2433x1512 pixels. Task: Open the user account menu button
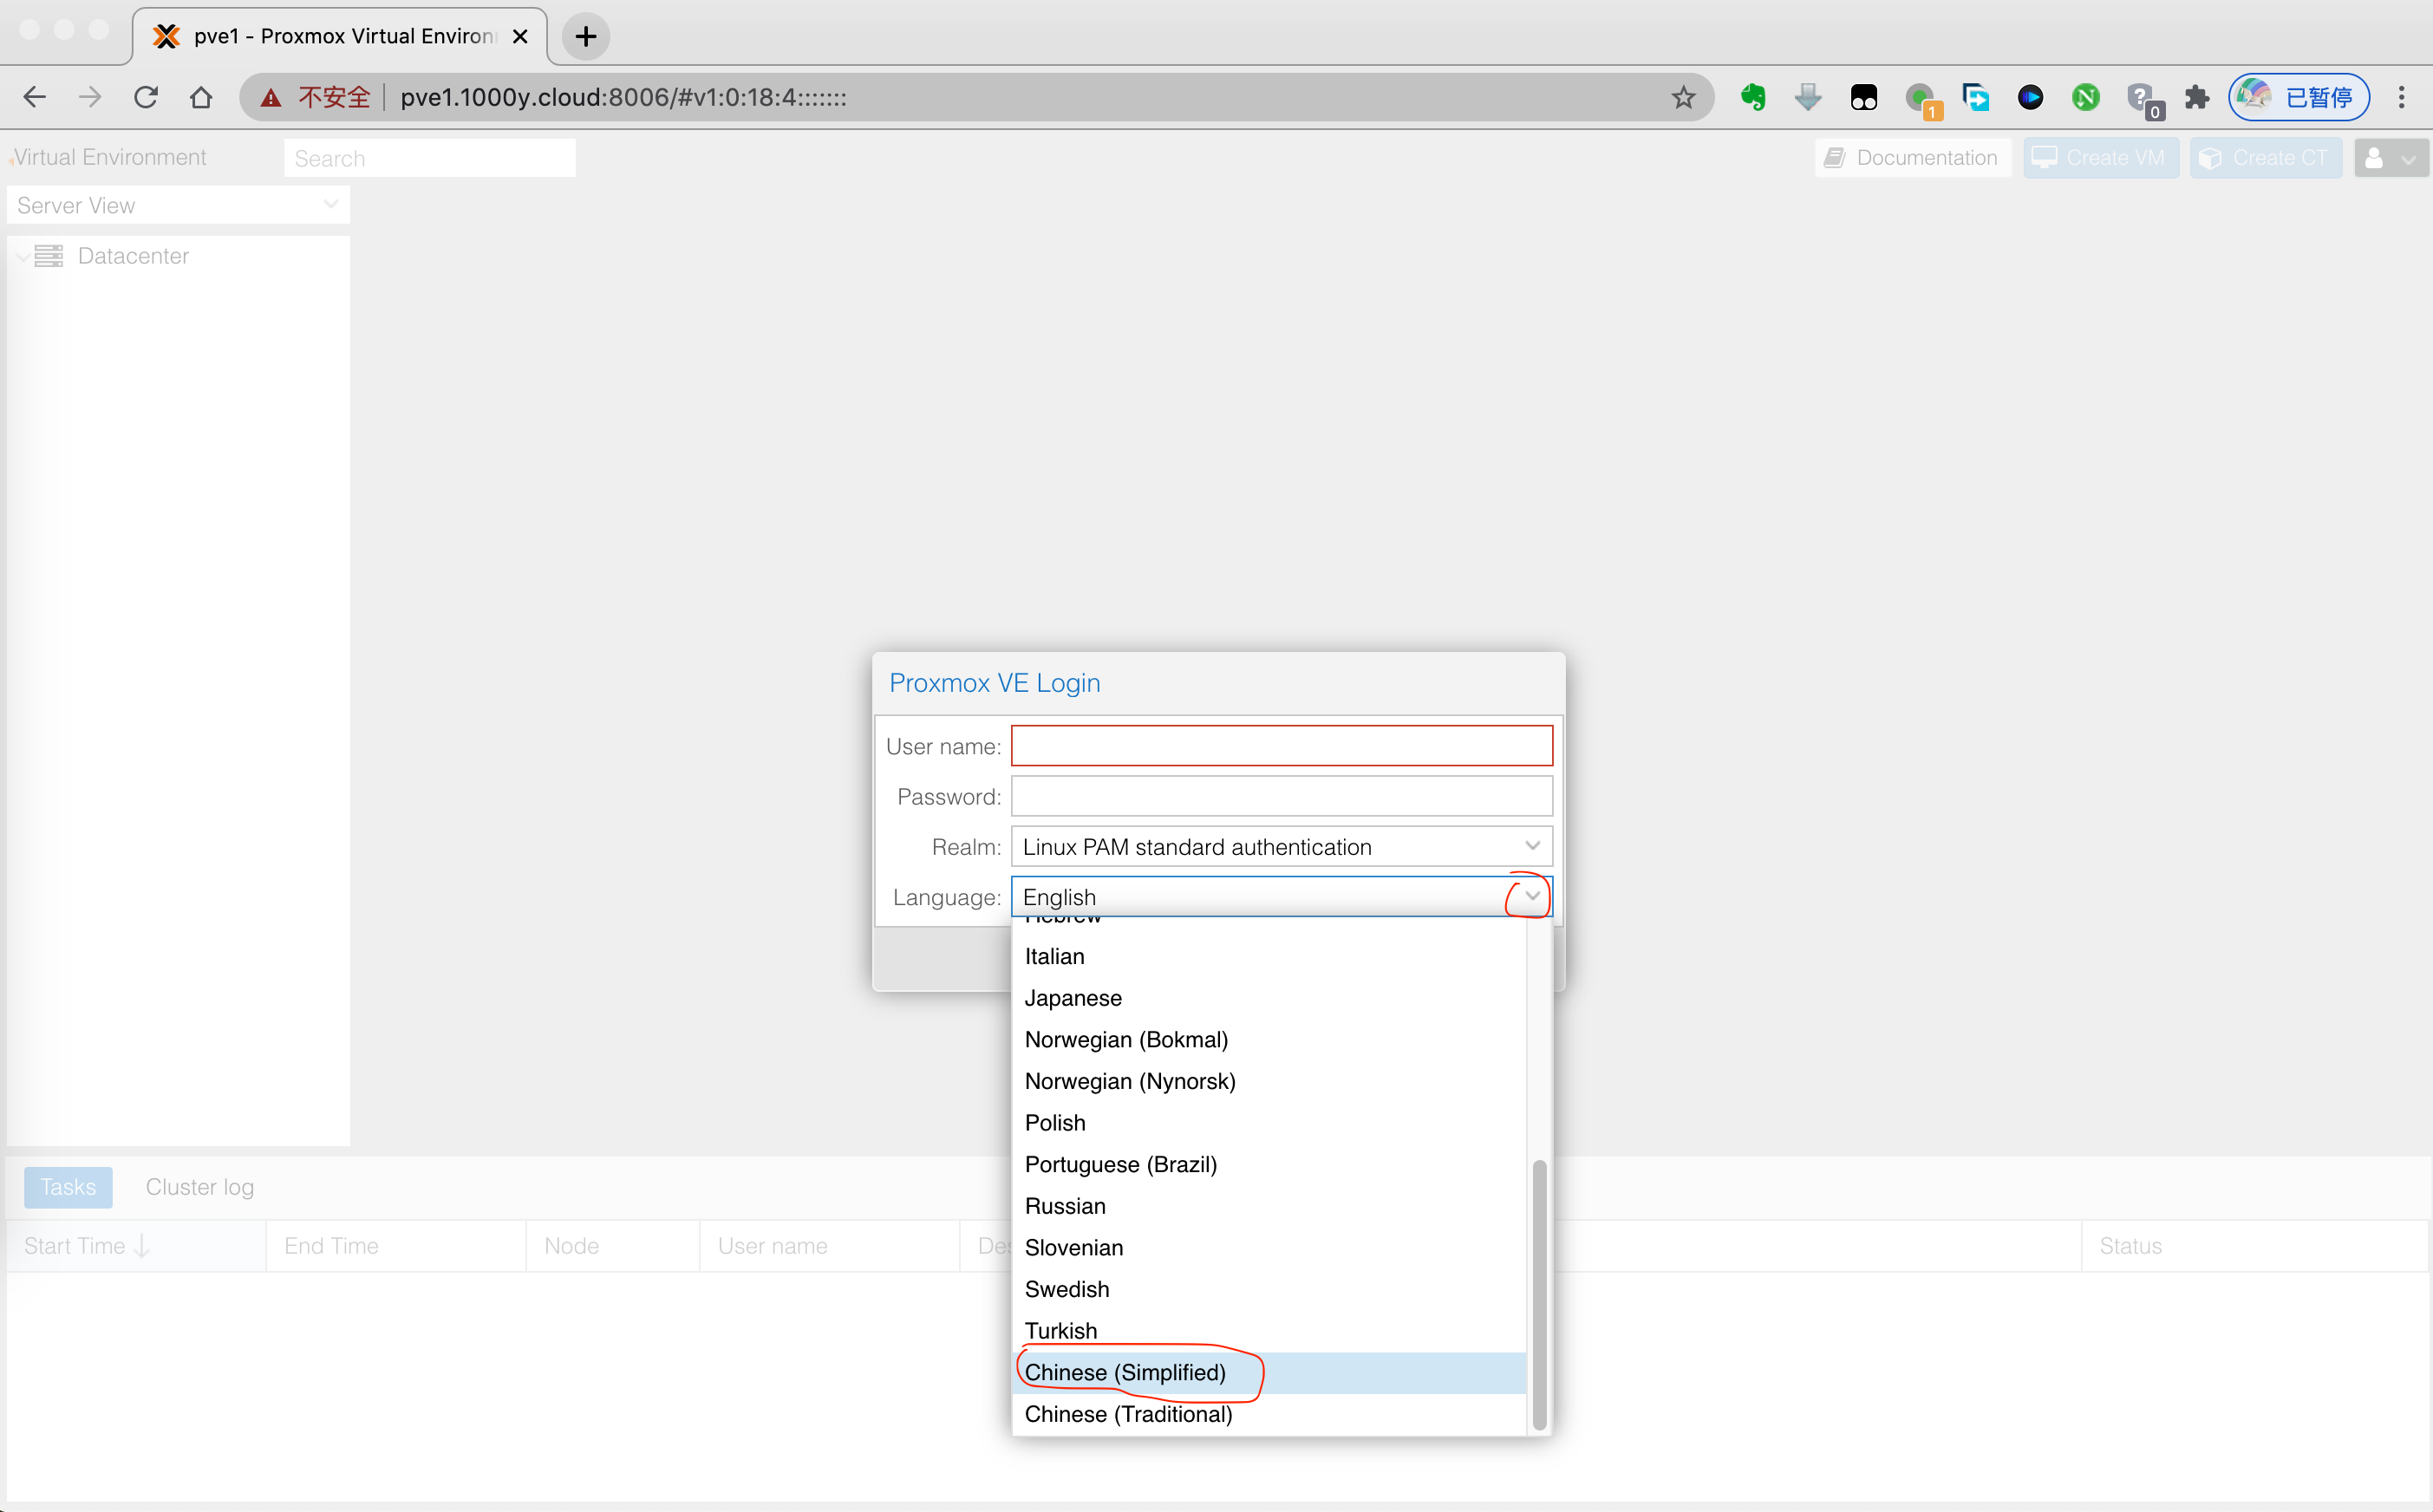(x=2391, y=158)
